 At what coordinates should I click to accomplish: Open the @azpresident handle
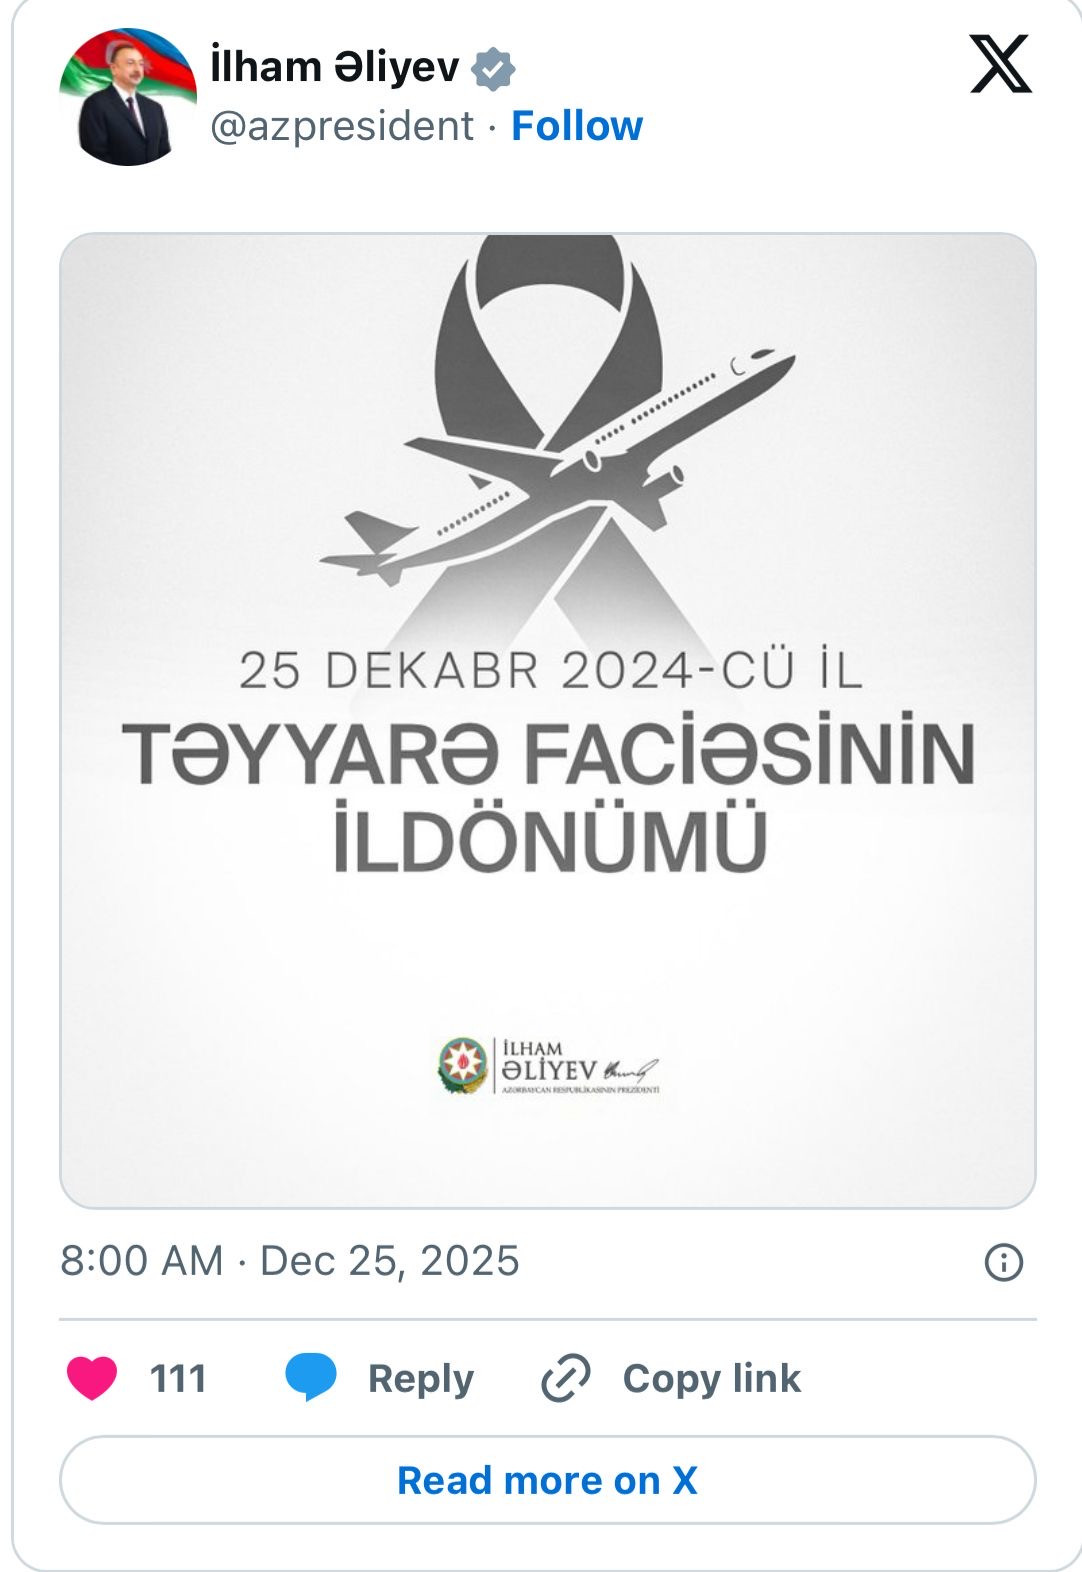pyautogui.click(x=342, y=127)
